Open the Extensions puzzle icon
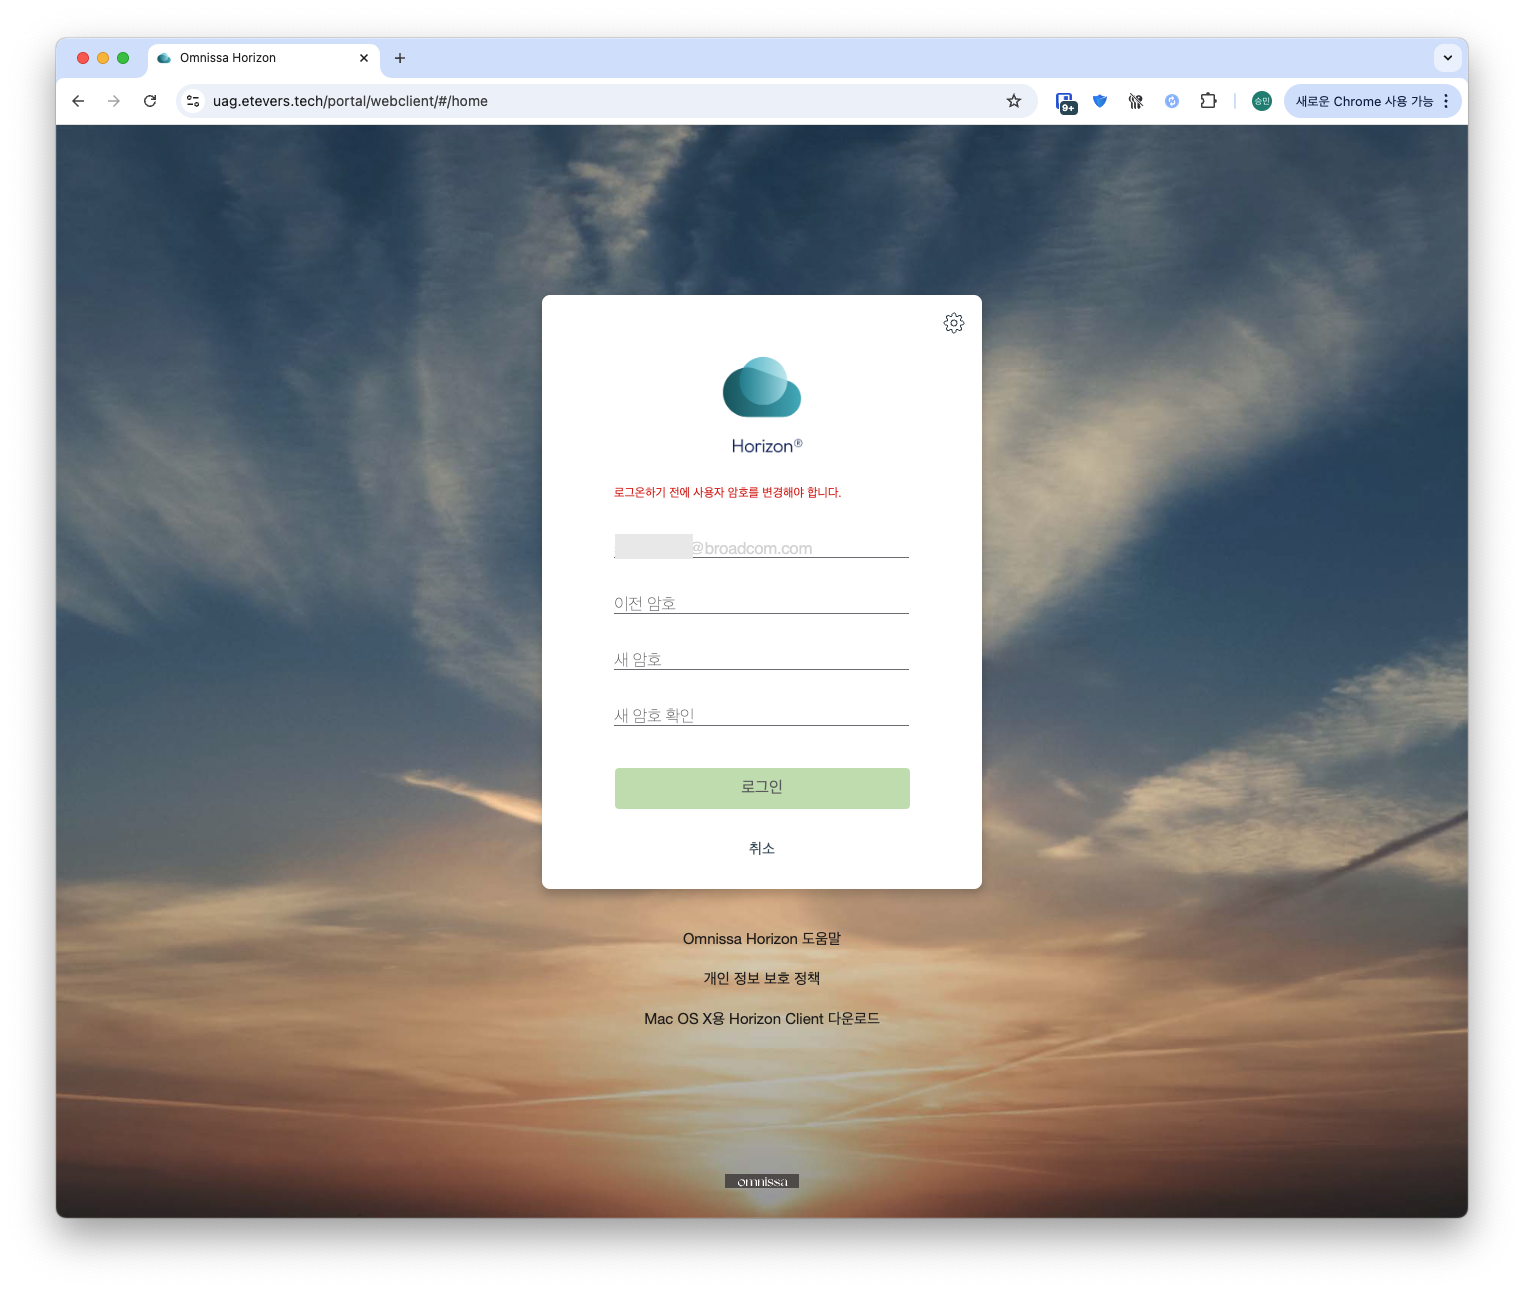The height and width of the screenshot is (1292, 1524). [1208, 101]
